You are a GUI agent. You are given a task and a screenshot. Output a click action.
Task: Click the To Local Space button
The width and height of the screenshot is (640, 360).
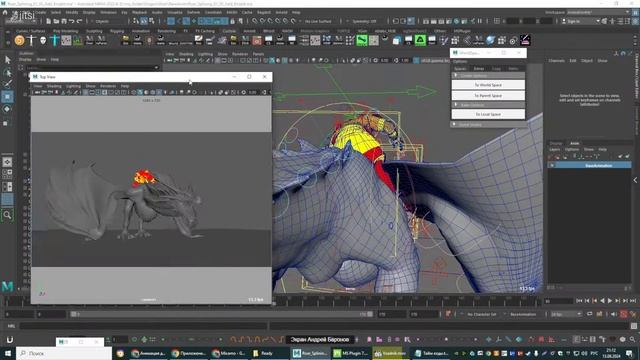tap(488, 114)
